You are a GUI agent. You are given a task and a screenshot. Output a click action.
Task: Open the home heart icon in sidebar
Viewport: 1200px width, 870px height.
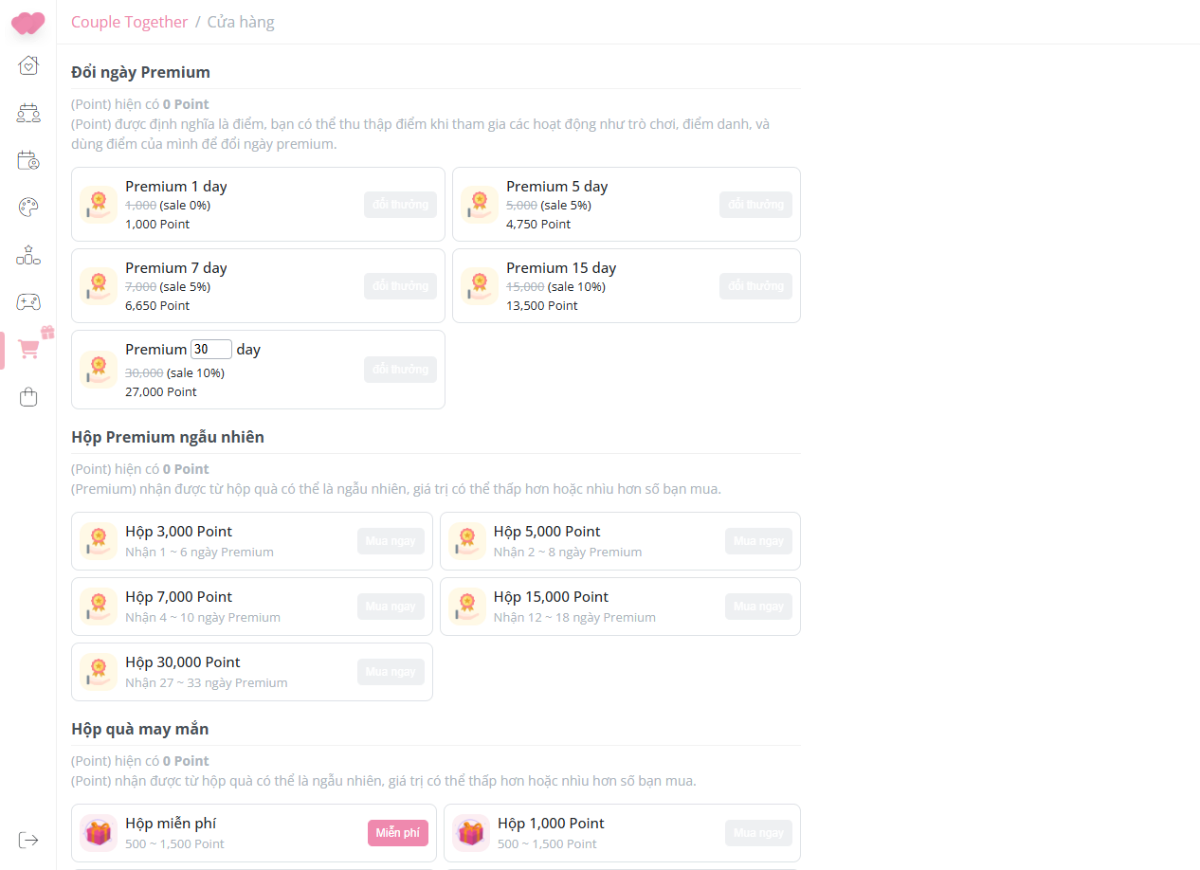click(28, 66)
